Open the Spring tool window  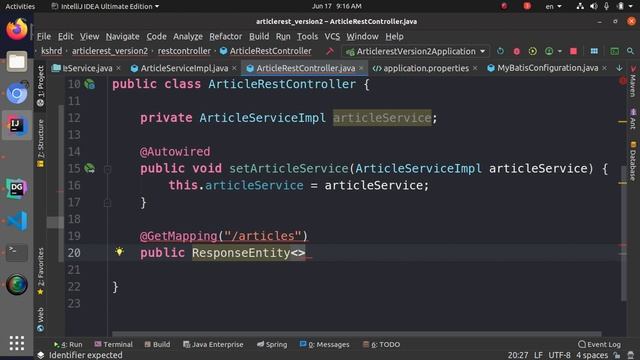pos(272,344)
